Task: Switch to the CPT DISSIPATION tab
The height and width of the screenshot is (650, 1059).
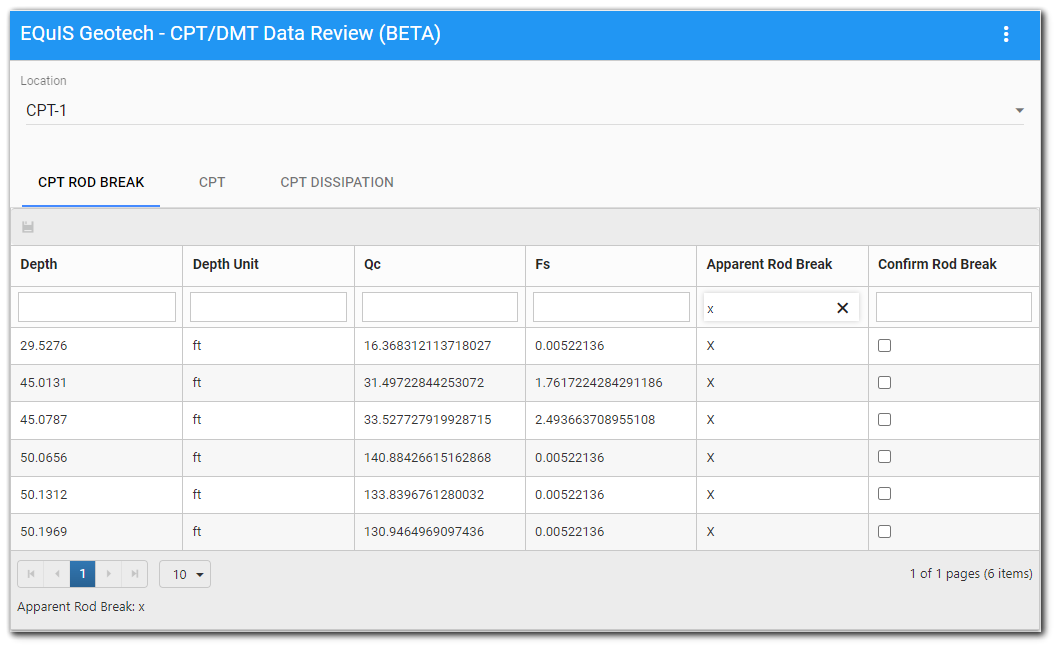Action: (x=337, y=182)
